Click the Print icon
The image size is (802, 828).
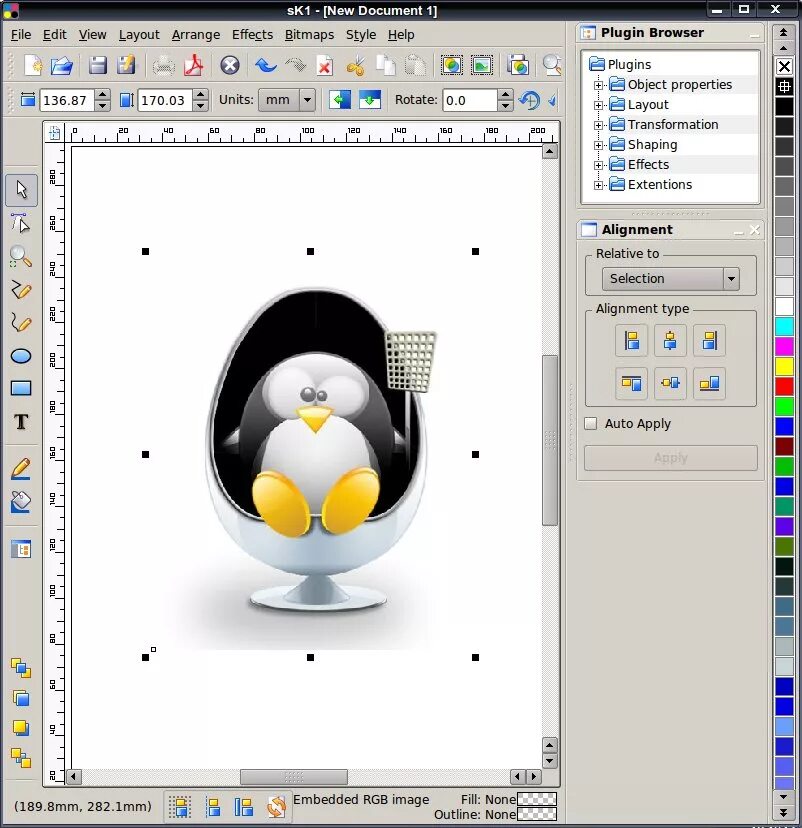(x=164, y=66)
